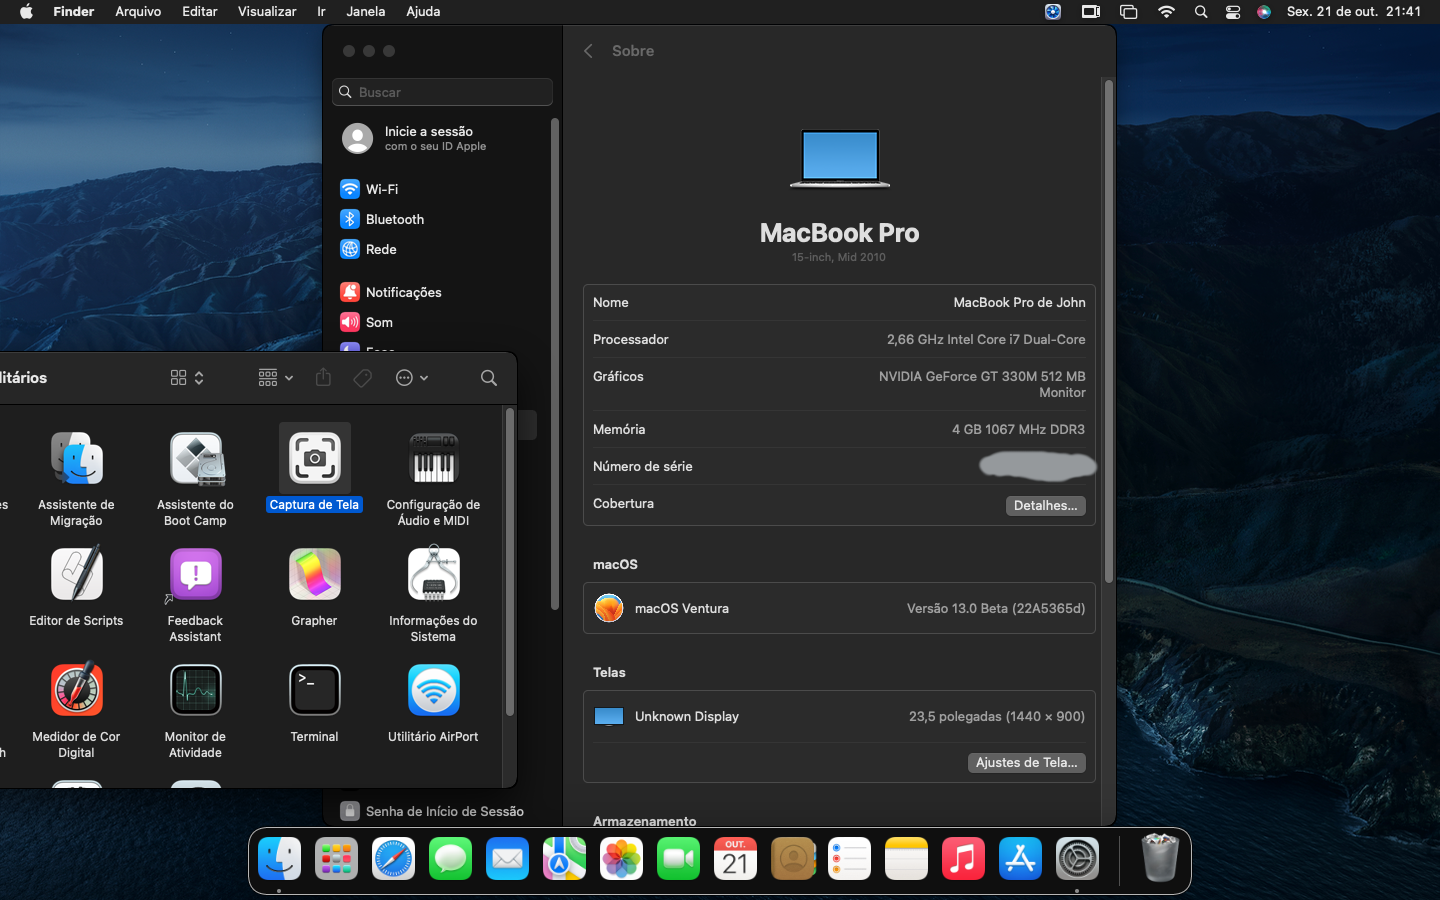Open Configuração de Áudio e MIDI
The height and width of the screenshot is (900, 1440).
pos(433,460)
